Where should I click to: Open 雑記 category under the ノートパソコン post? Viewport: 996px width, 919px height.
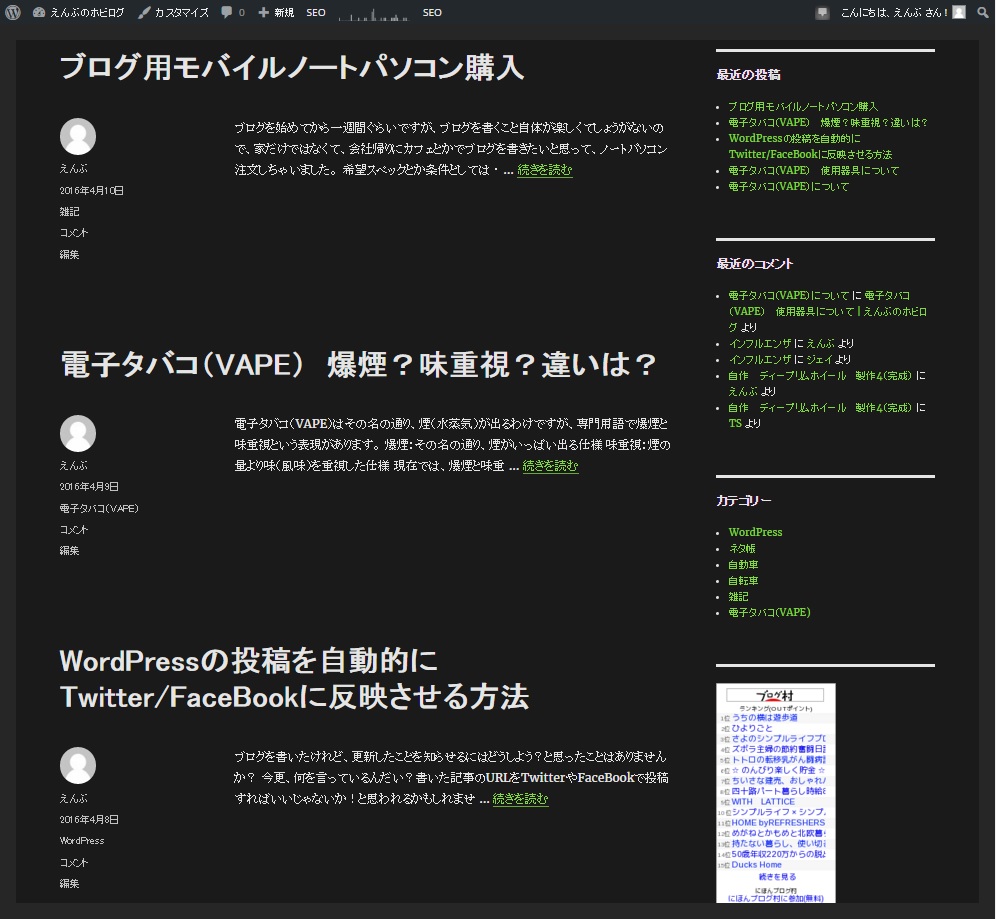click(x=69, y=211)
